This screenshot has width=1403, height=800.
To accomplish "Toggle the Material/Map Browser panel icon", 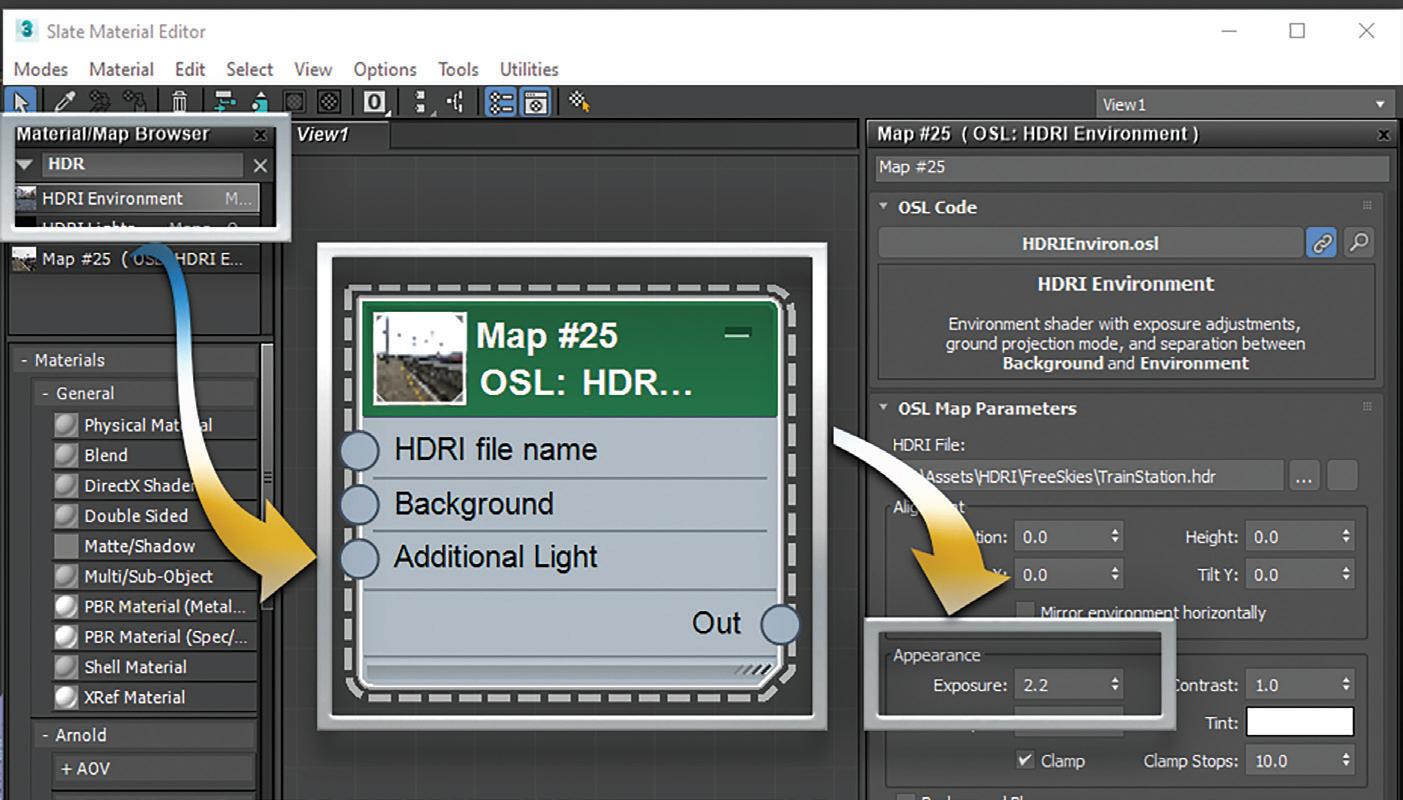I will point(501,102).
